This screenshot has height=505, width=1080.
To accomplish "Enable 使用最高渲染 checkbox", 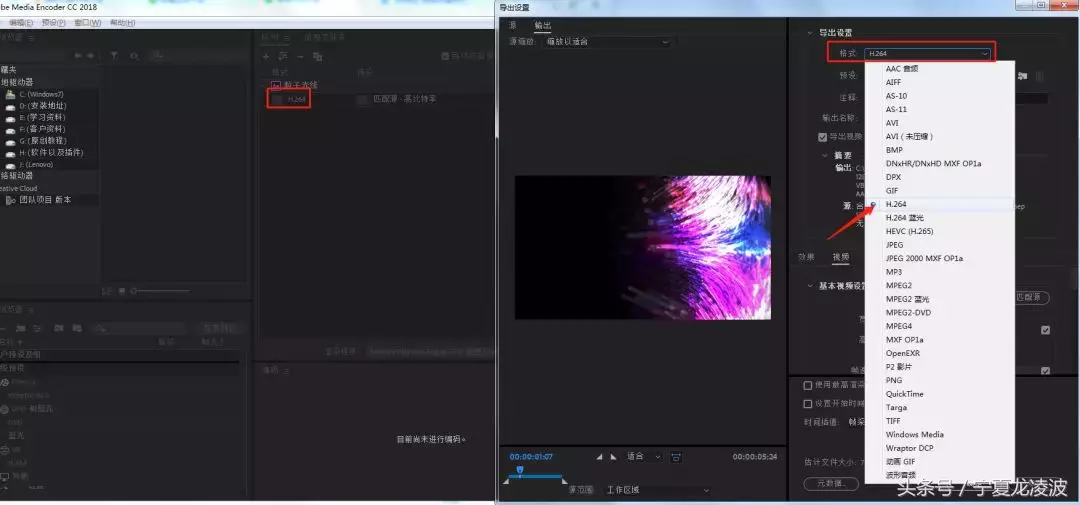I will tap(808, 385).
